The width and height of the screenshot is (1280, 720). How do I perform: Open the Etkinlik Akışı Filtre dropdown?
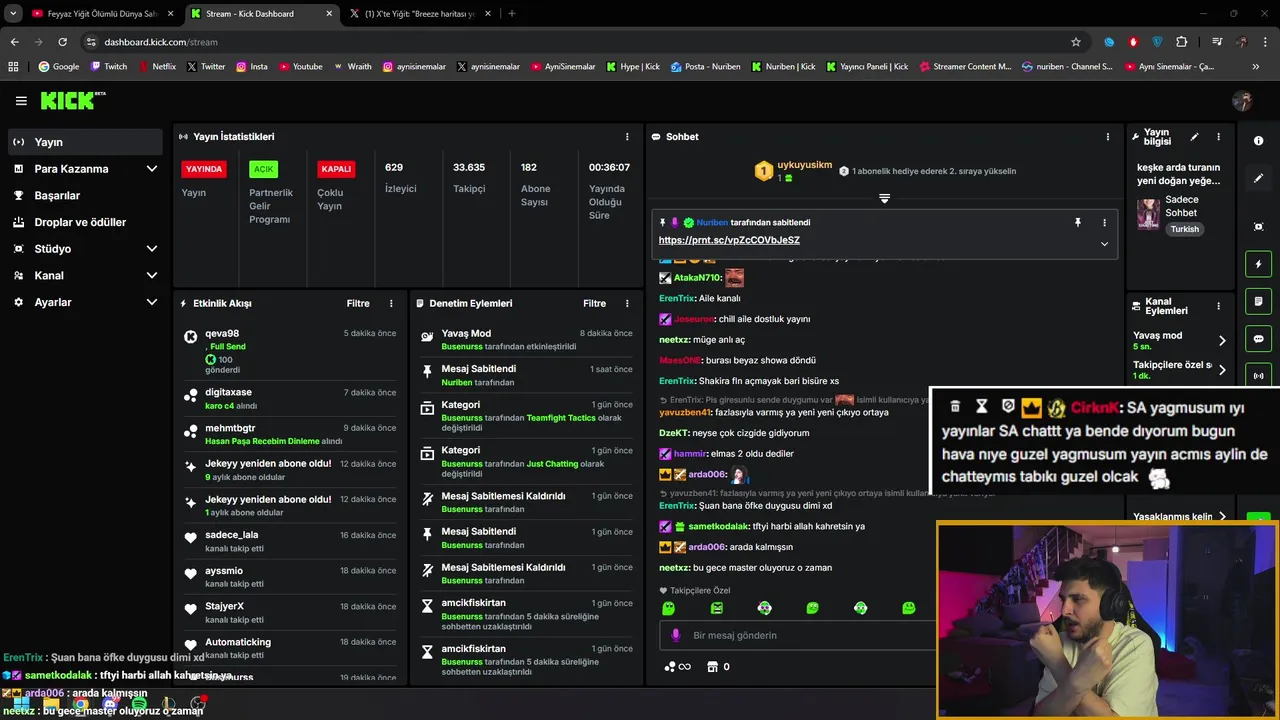pos(358,303)
